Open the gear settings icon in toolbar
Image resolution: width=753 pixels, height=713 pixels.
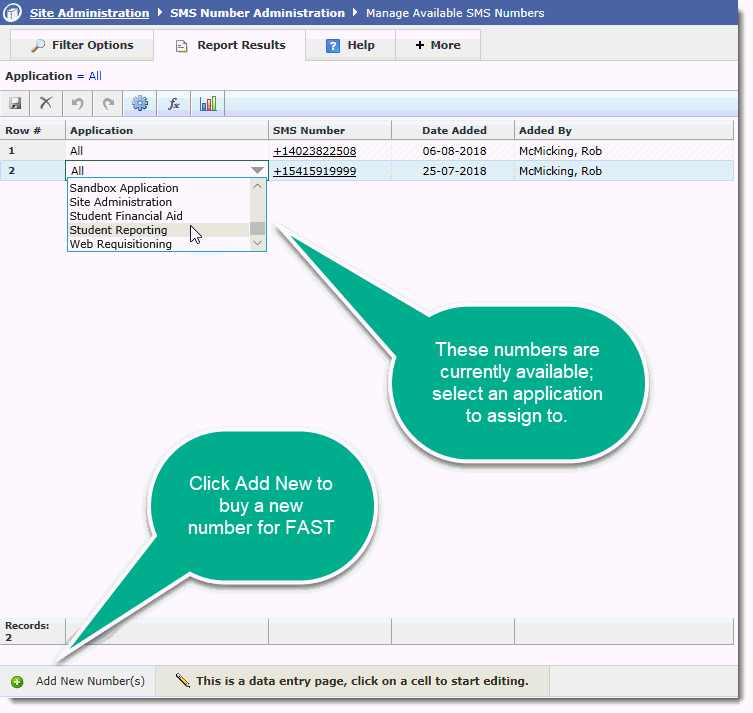(x=140, y=103)
